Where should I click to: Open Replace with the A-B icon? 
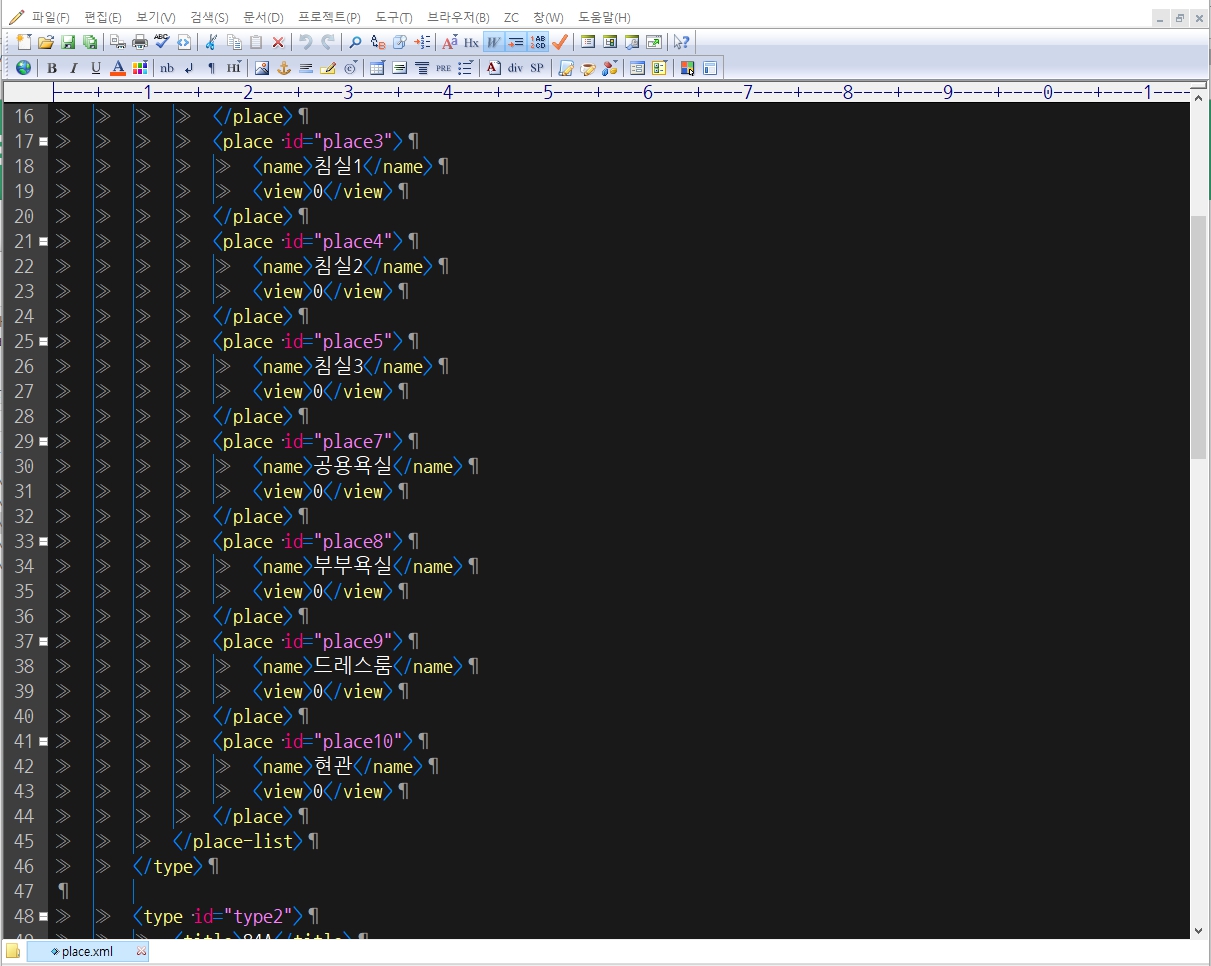pos(378,42)
